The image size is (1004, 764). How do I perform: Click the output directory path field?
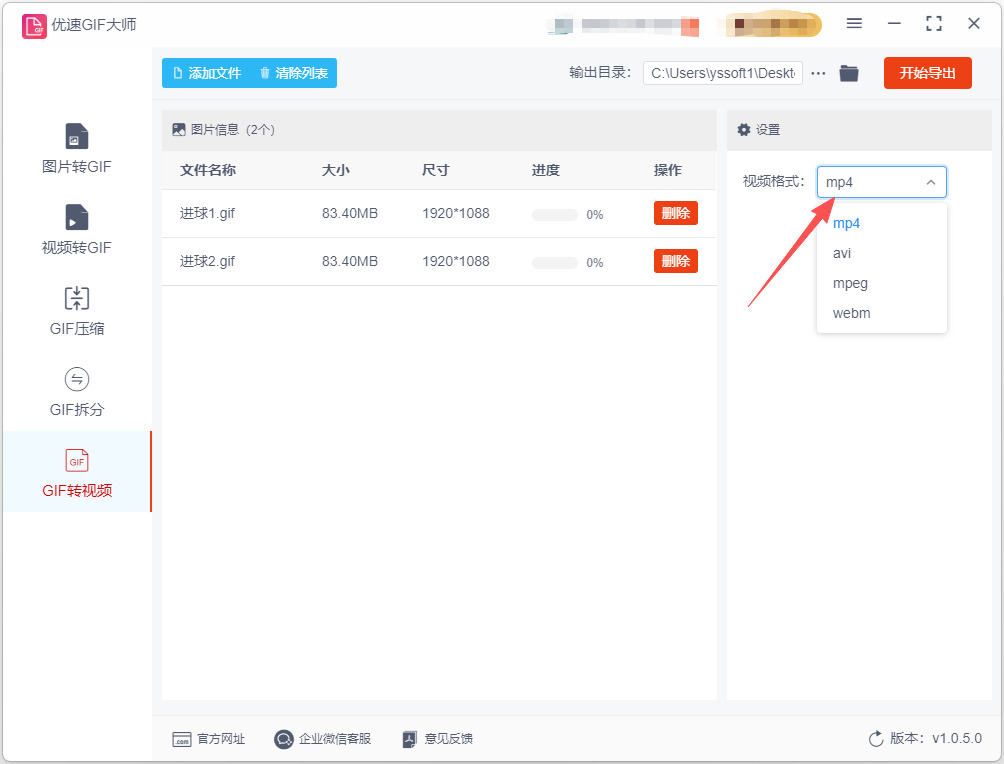[x=722, y=73]
